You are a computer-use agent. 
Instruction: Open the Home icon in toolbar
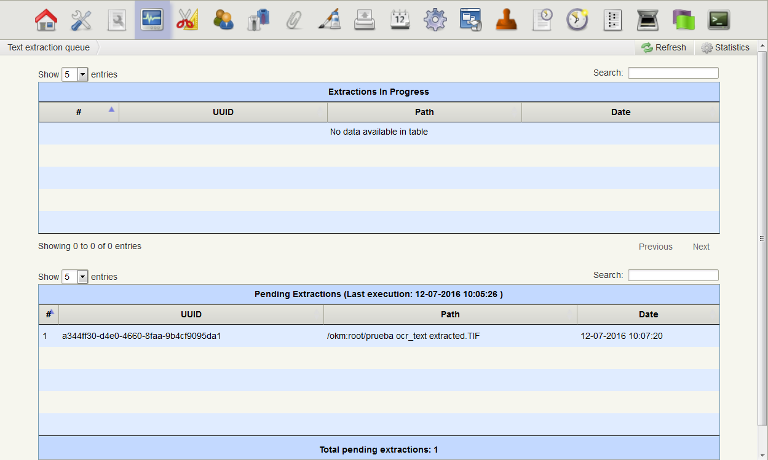coord(46,20)
